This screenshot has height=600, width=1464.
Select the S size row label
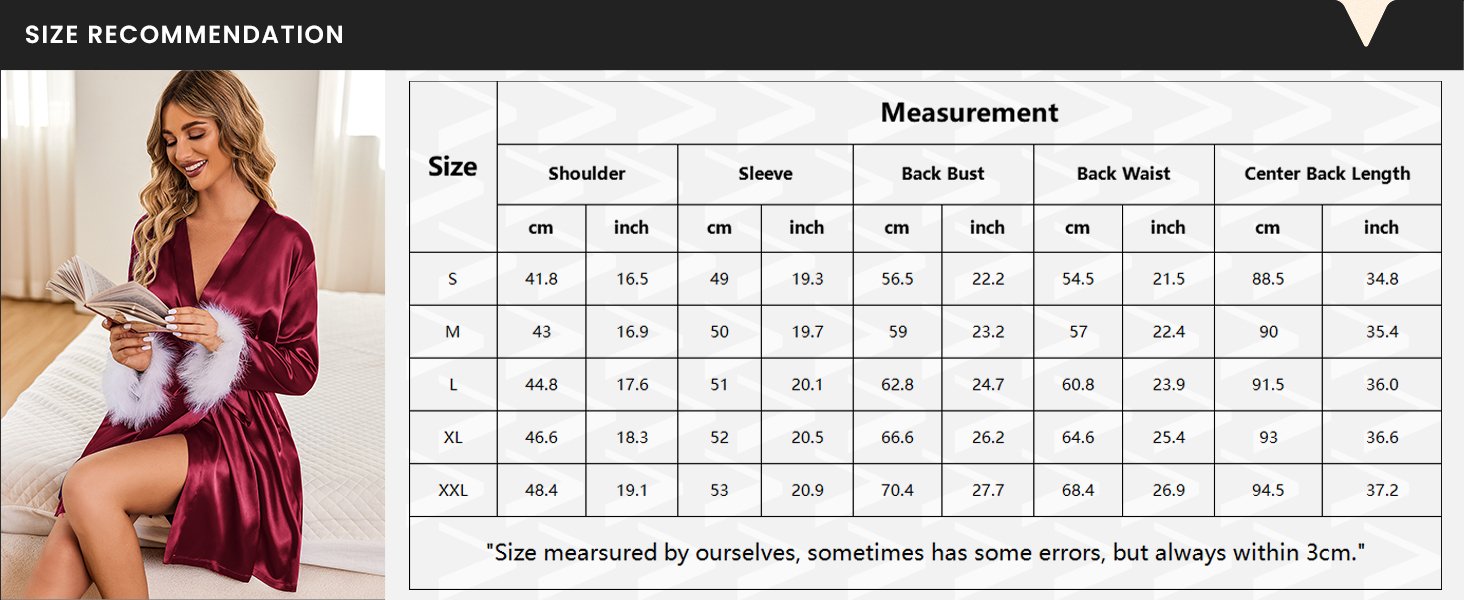[453, 279]
